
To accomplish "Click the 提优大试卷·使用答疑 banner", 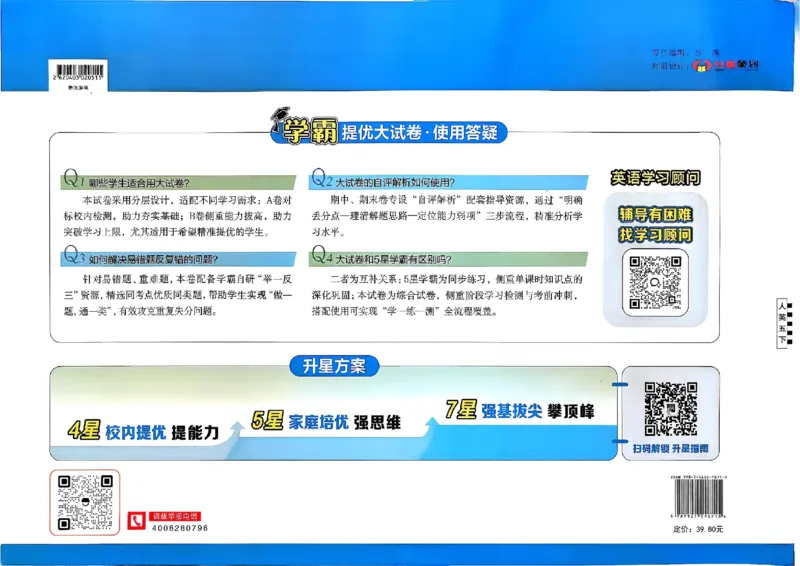I will [419, 133].
